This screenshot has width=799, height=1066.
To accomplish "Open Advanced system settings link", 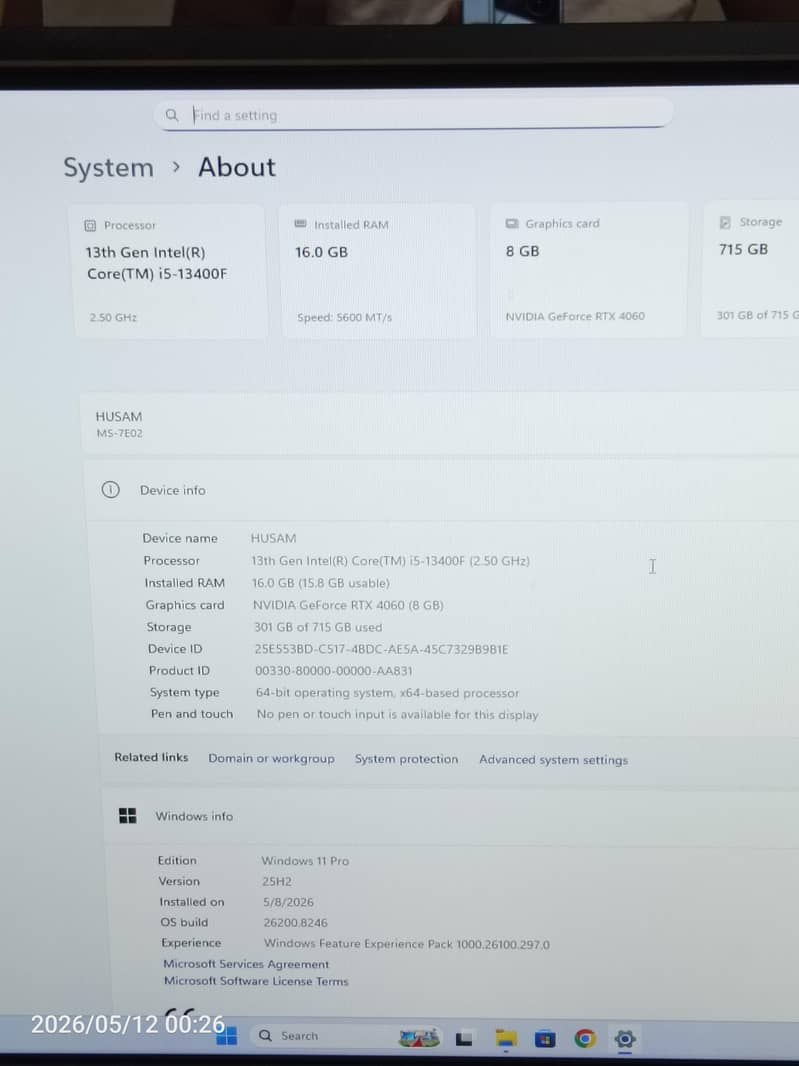I will (554, 759).
